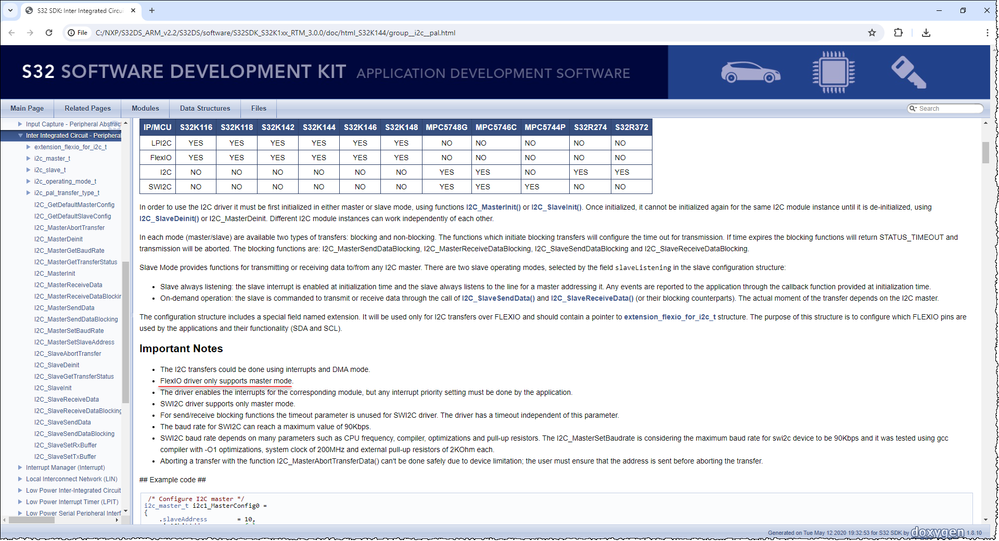Bookmark this page with the star
Image resolution: width=999 pixels, height=541 pixels.
coord(872,32)
